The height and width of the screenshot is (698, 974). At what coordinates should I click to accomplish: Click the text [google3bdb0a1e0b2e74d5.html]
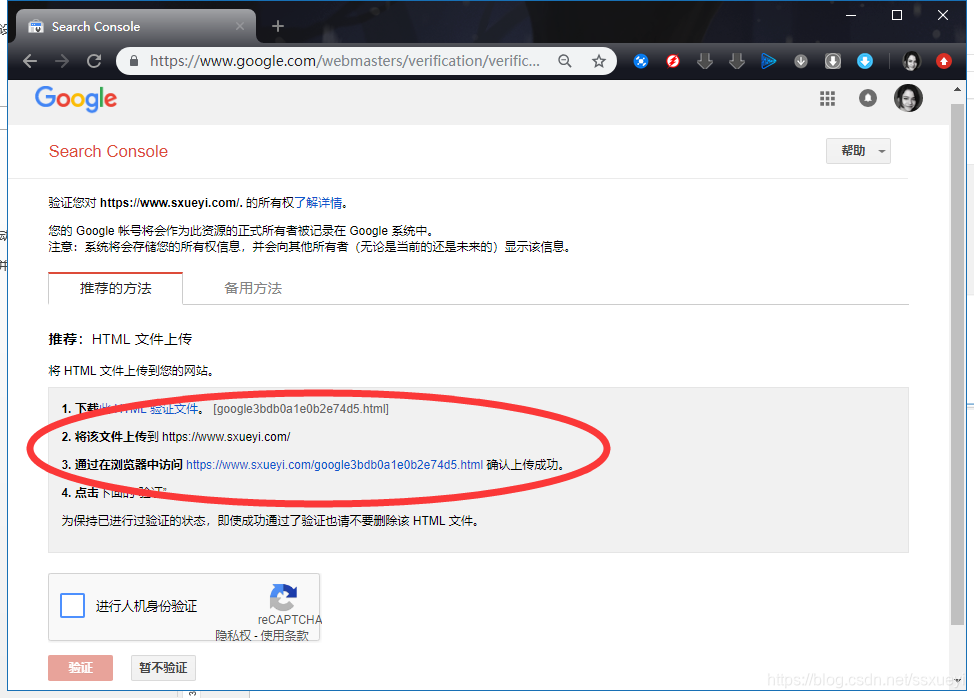[x=301, y=409]
